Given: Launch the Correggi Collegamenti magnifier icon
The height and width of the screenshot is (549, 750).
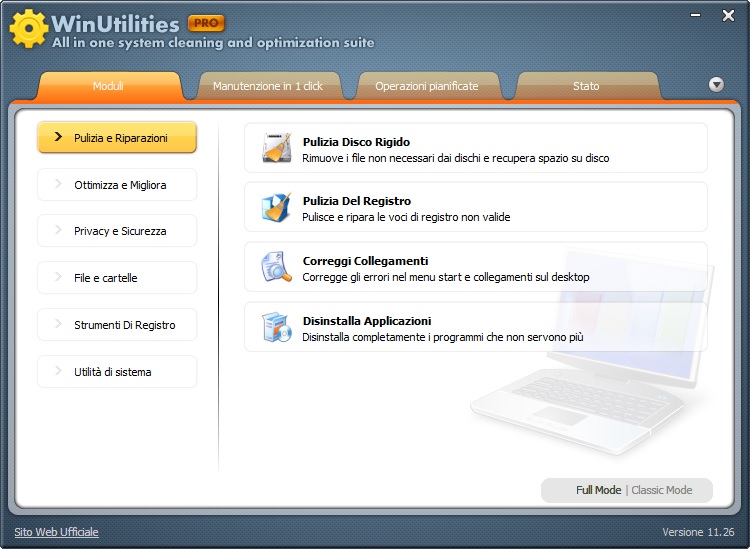Looking at the screenshot, I should pos(277,267).
